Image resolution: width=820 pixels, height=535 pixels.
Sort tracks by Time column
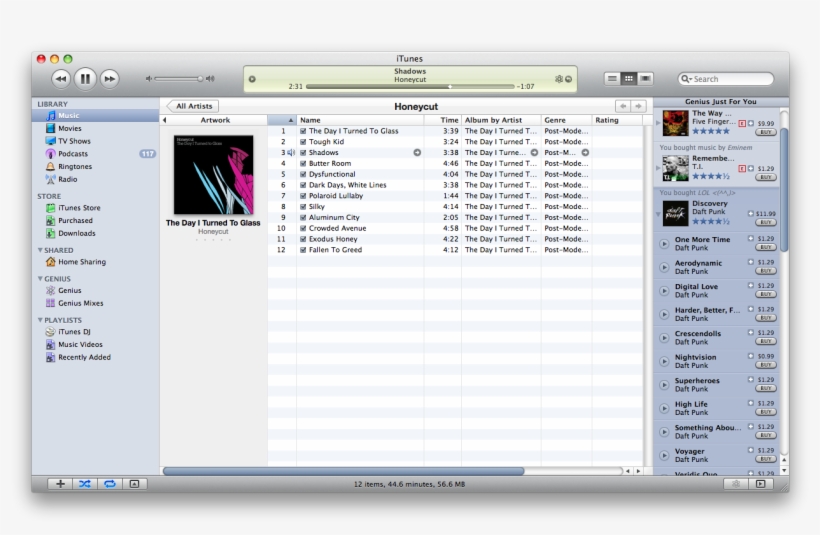click(442, 120)
